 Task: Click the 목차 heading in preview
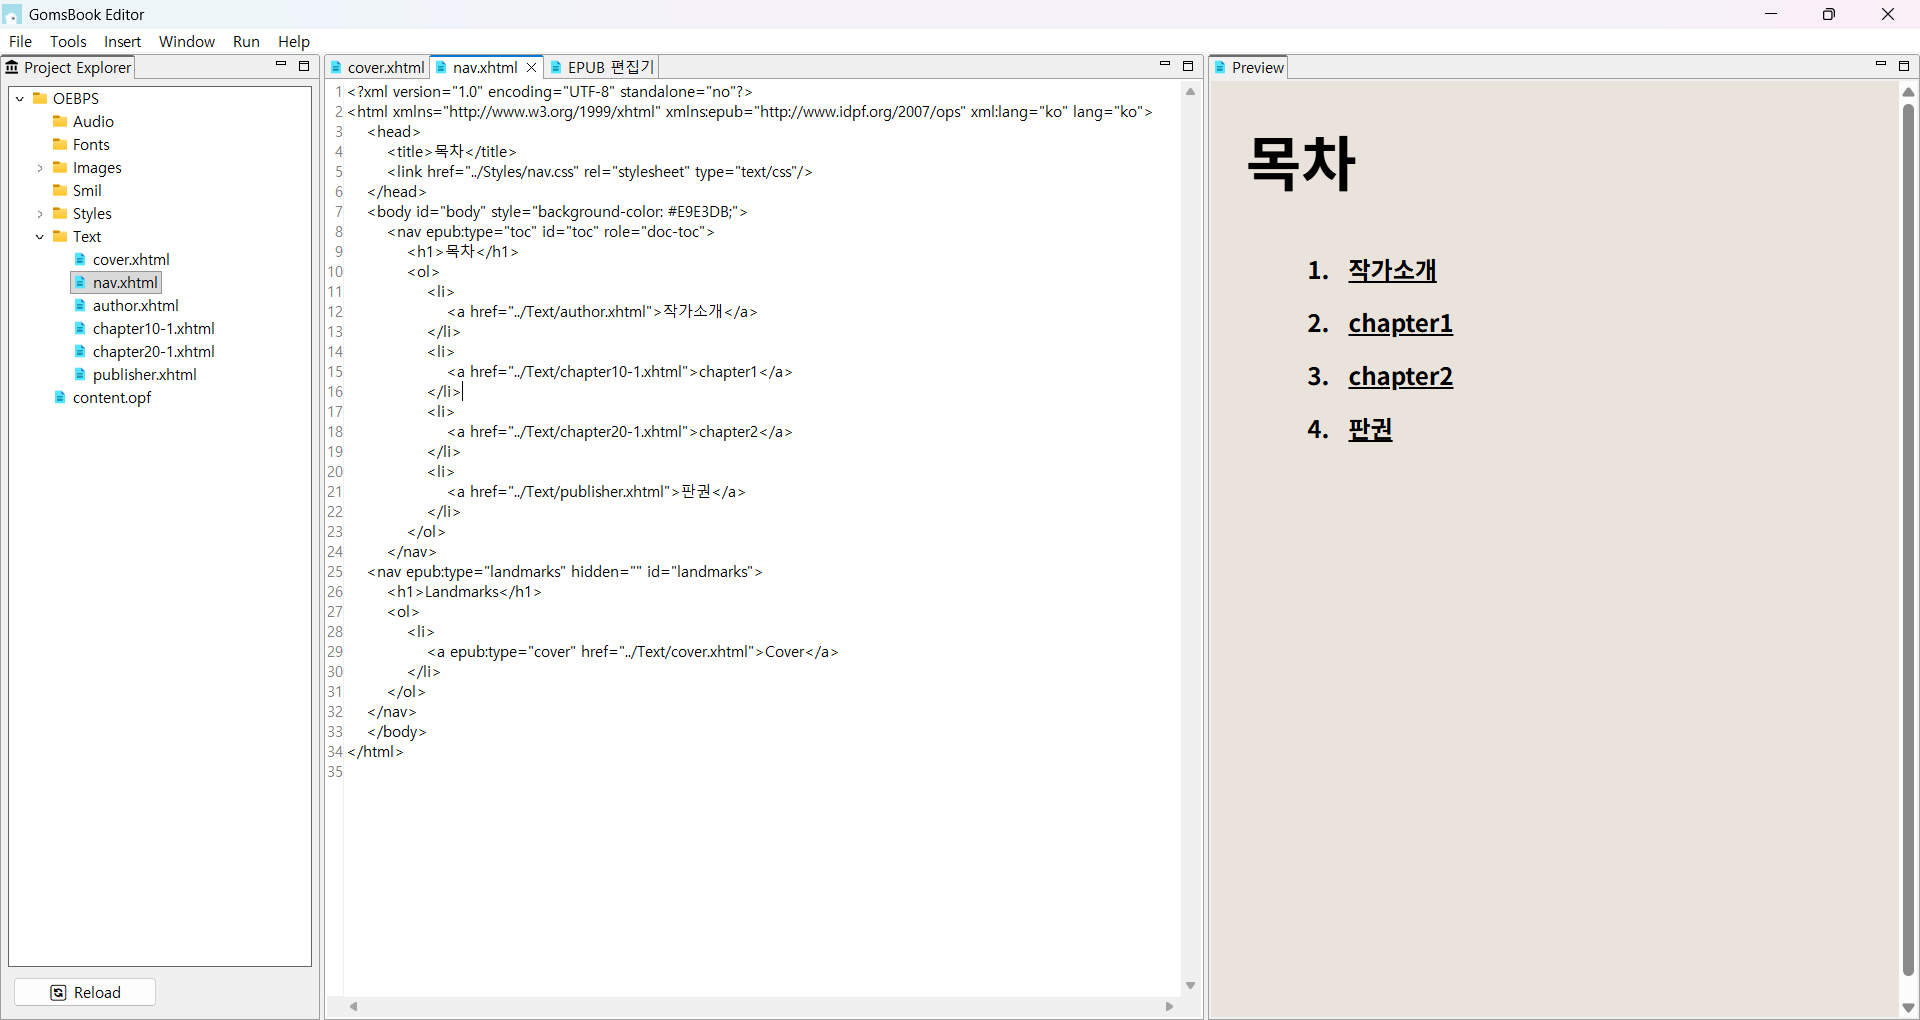[1301, 163]
